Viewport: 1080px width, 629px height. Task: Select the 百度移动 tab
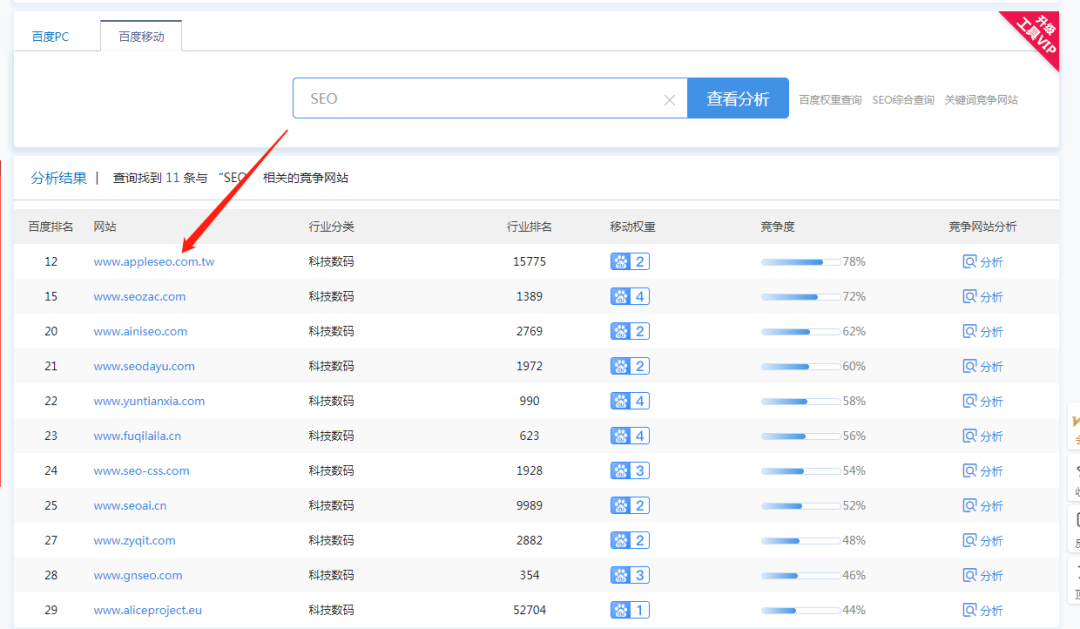pos(141,37)
